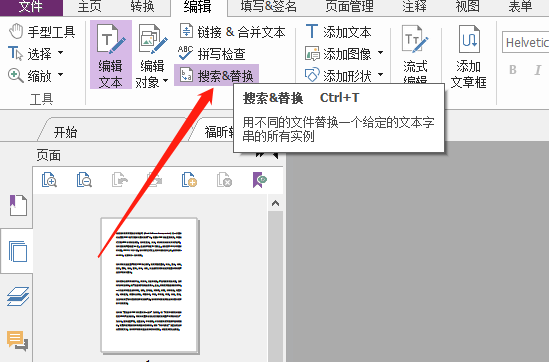Switch to Fill & Sign (填写&签名) tab
This screenshot has height=362, width=549.
(x=269, y=7)
